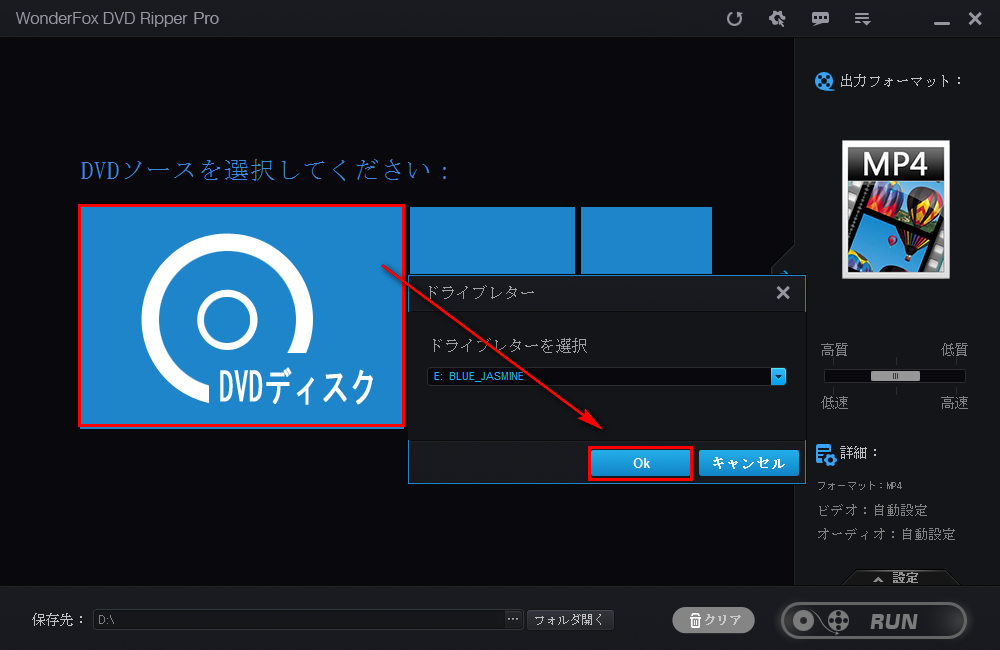Open the settings gear in title bar
This screenshot has height=650, width=1000.
[x=777, y=18]
